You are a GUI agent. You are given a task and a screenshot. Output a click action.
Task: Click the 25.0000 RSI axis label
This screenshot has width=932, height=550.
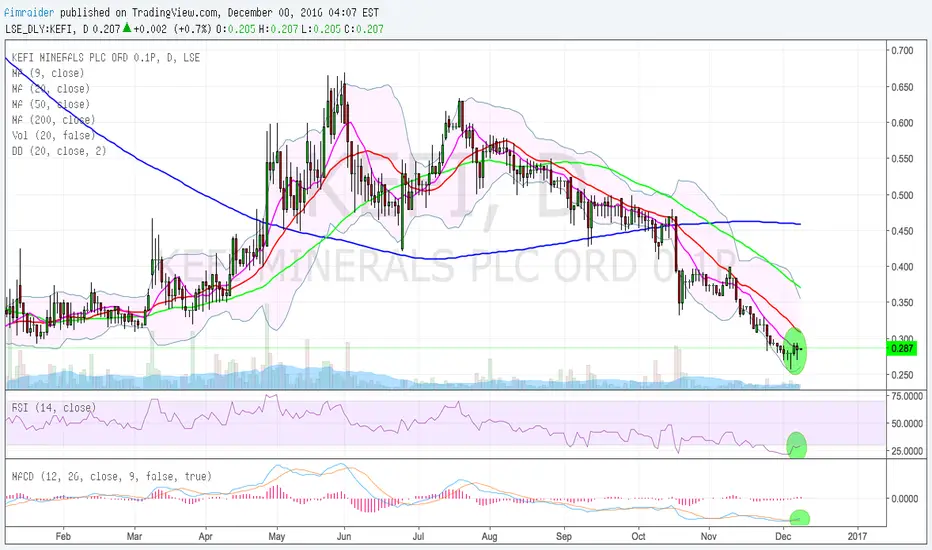[906, 451]
